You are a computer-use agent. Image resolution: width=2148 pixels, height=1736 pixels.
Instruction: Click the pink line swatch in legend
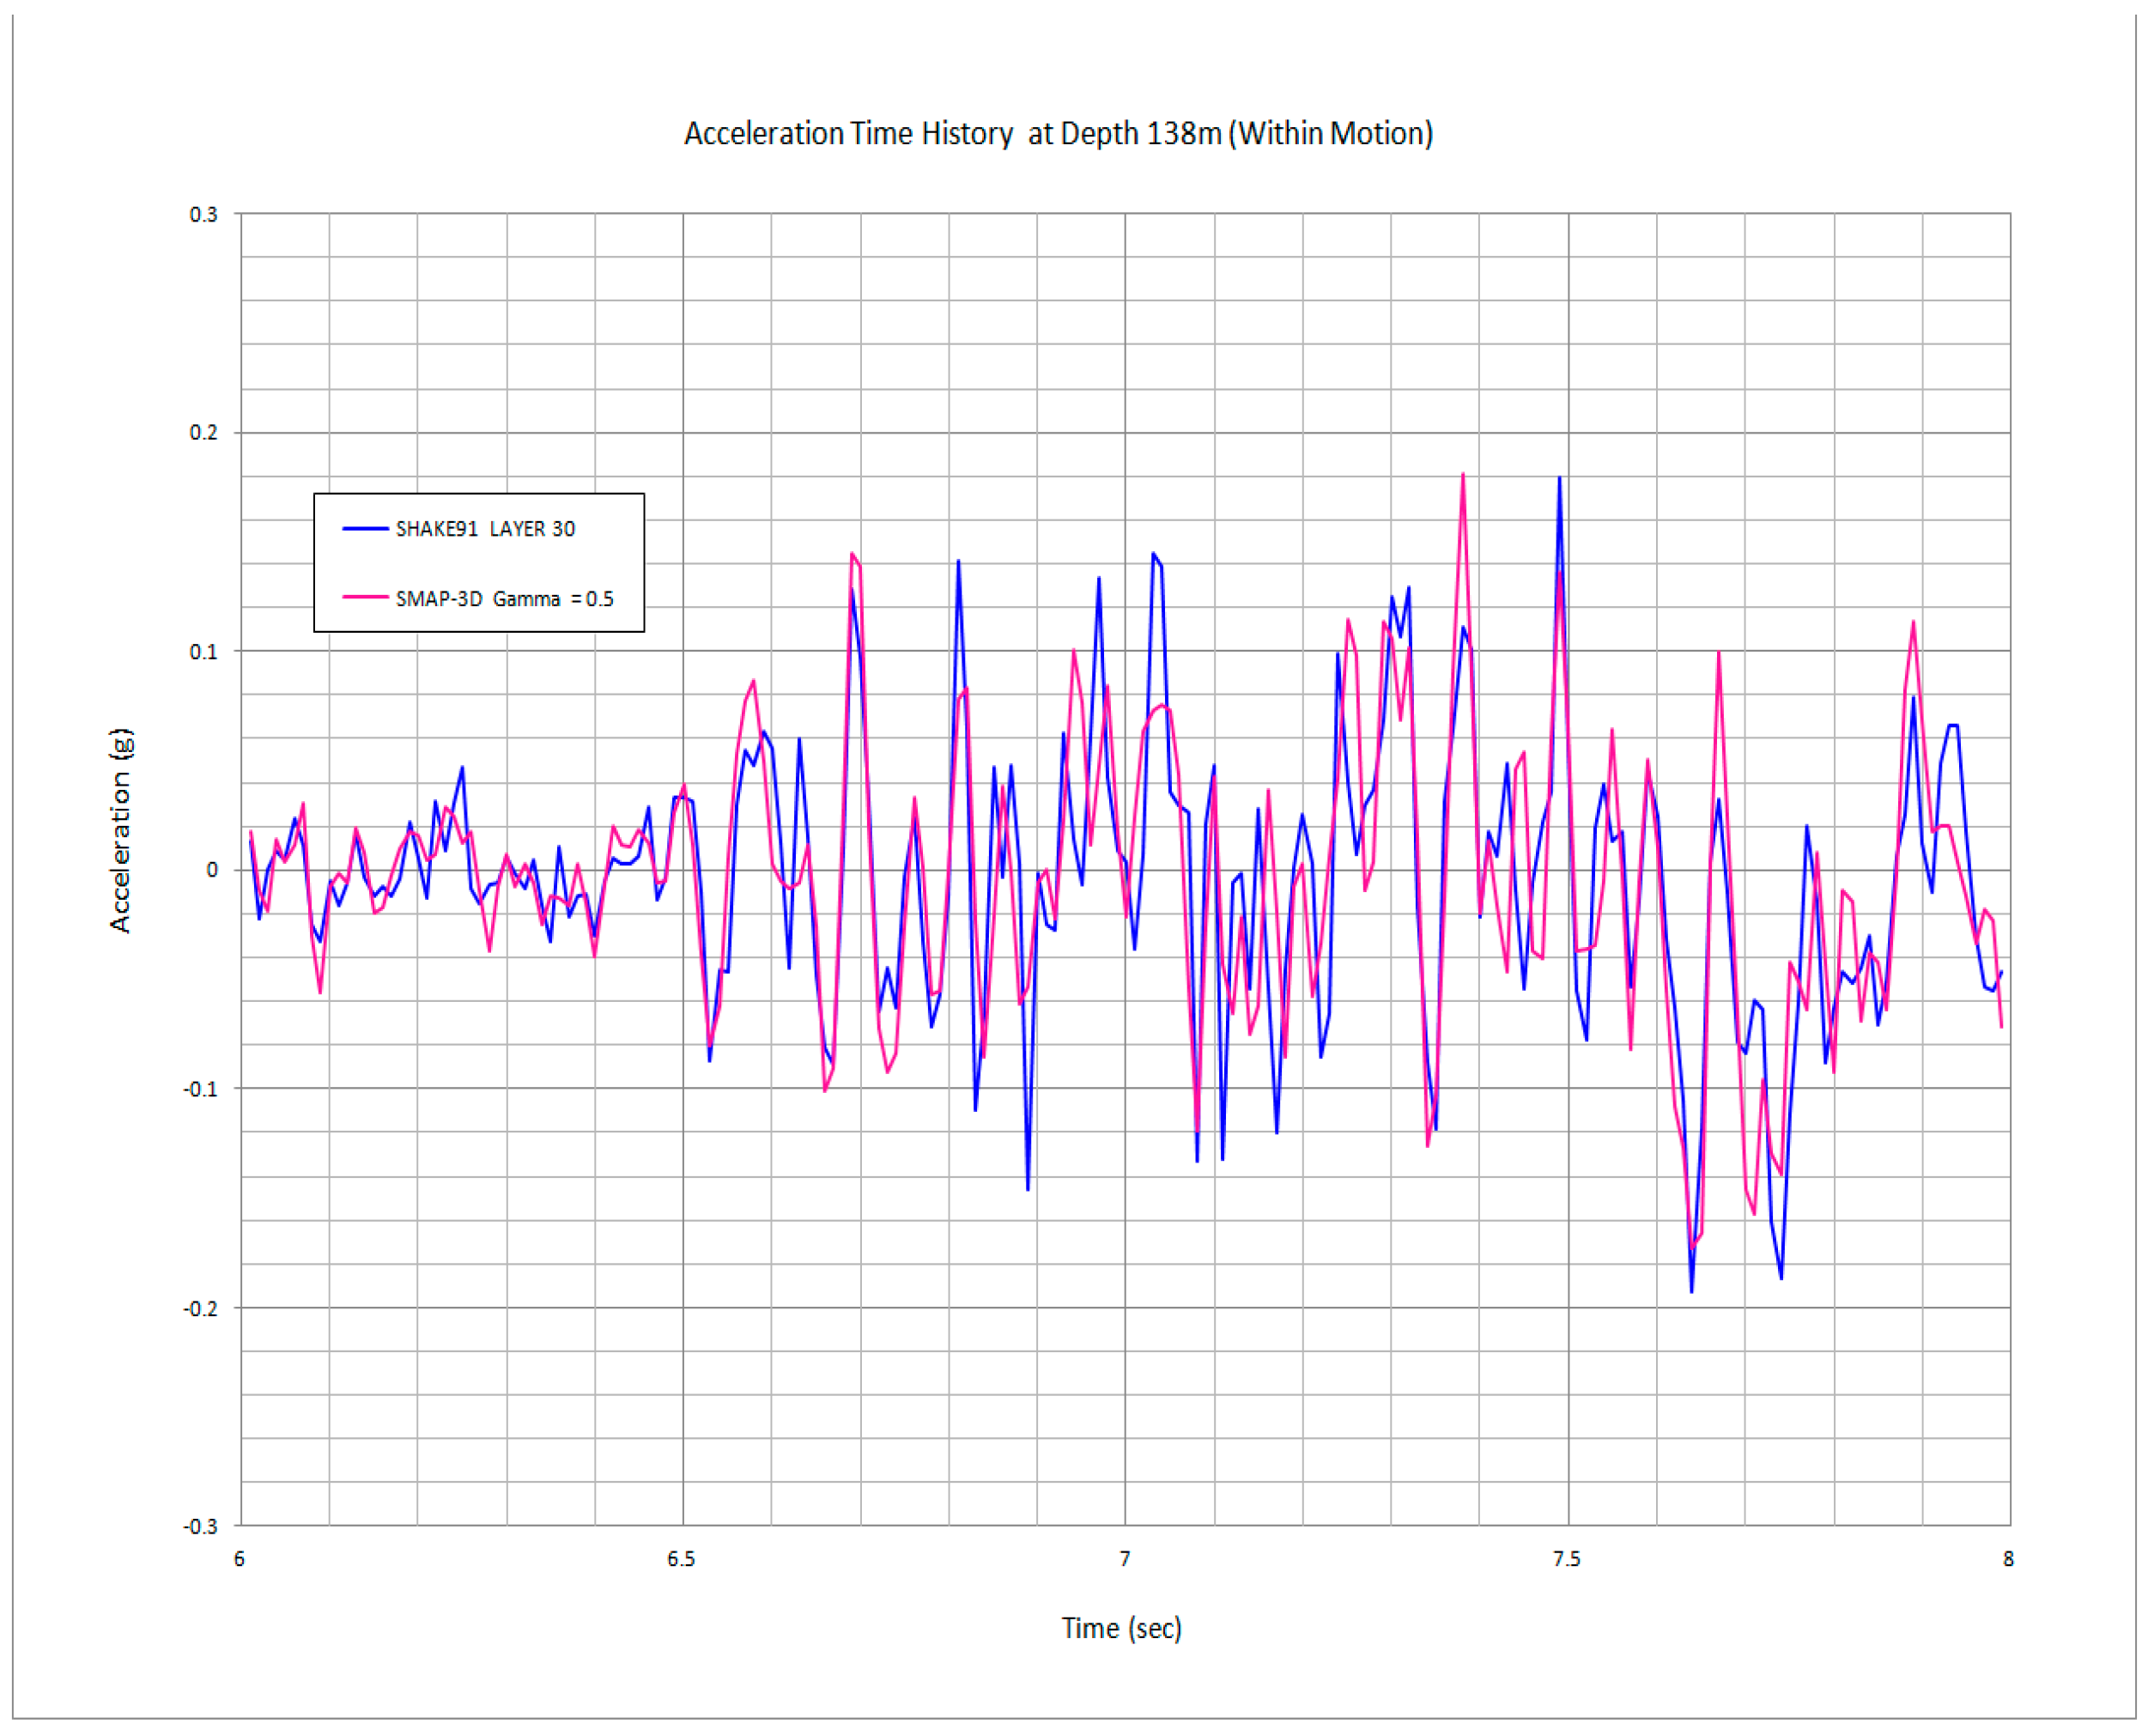tap(365, 598)
